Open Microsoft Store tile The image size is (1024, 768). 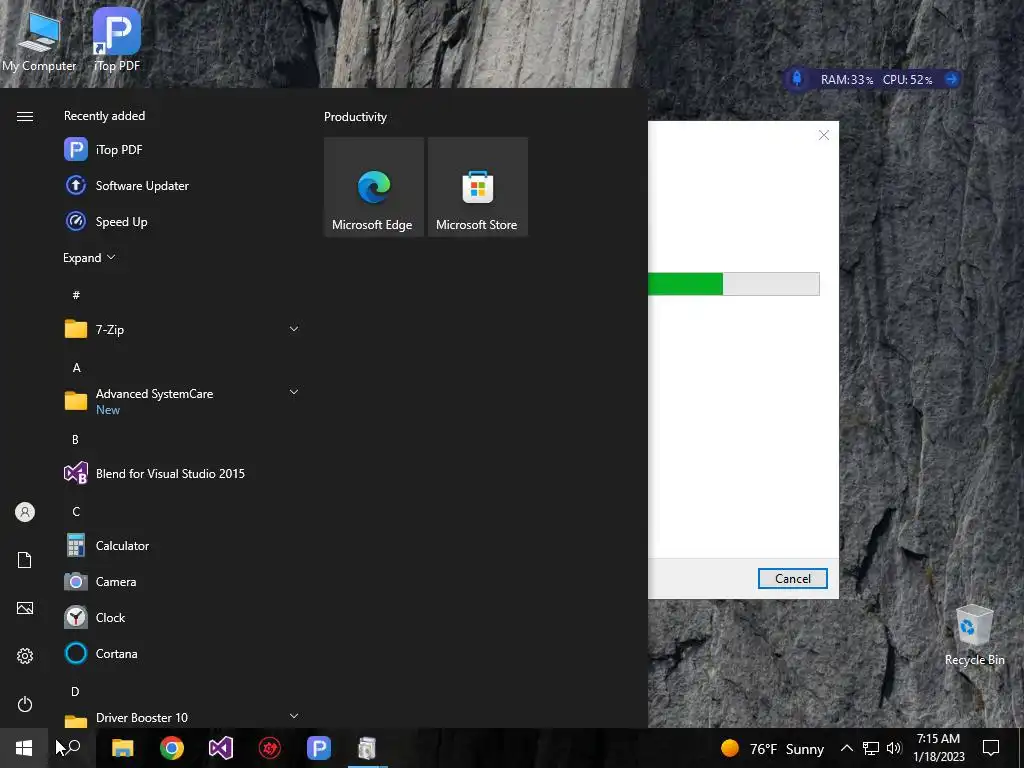coord(477,187)
